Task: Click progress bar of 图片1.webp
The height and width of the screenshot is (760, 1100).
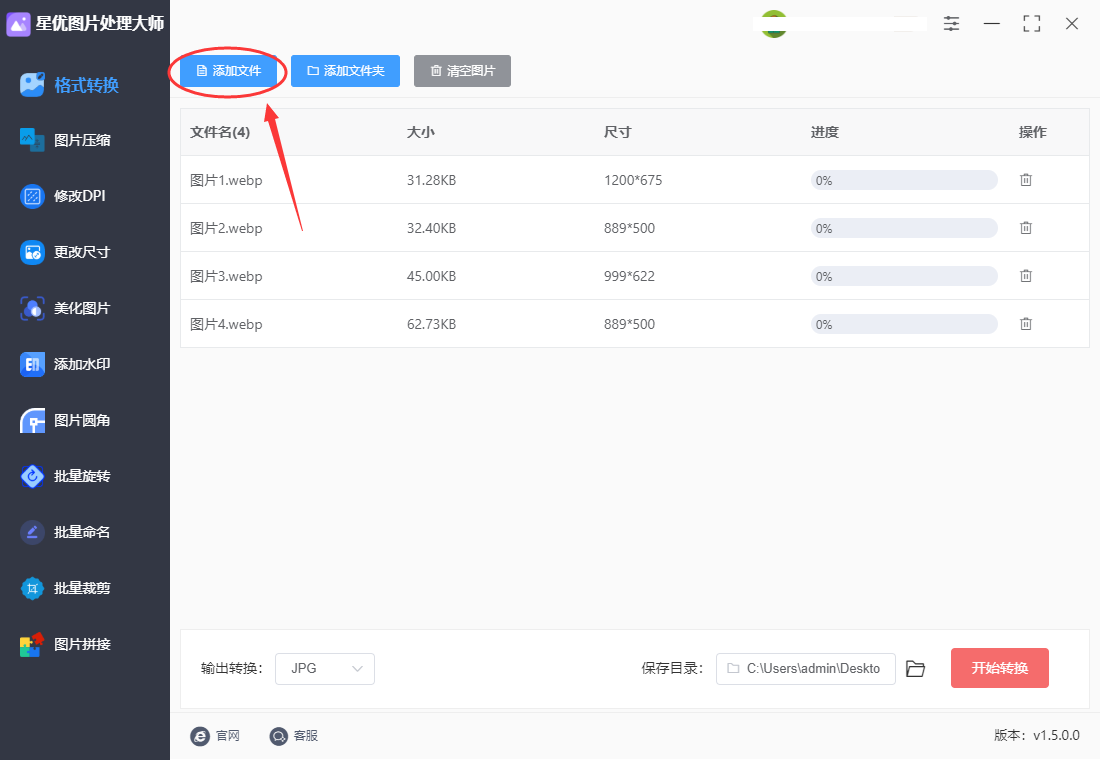Action: pos(904,180)
